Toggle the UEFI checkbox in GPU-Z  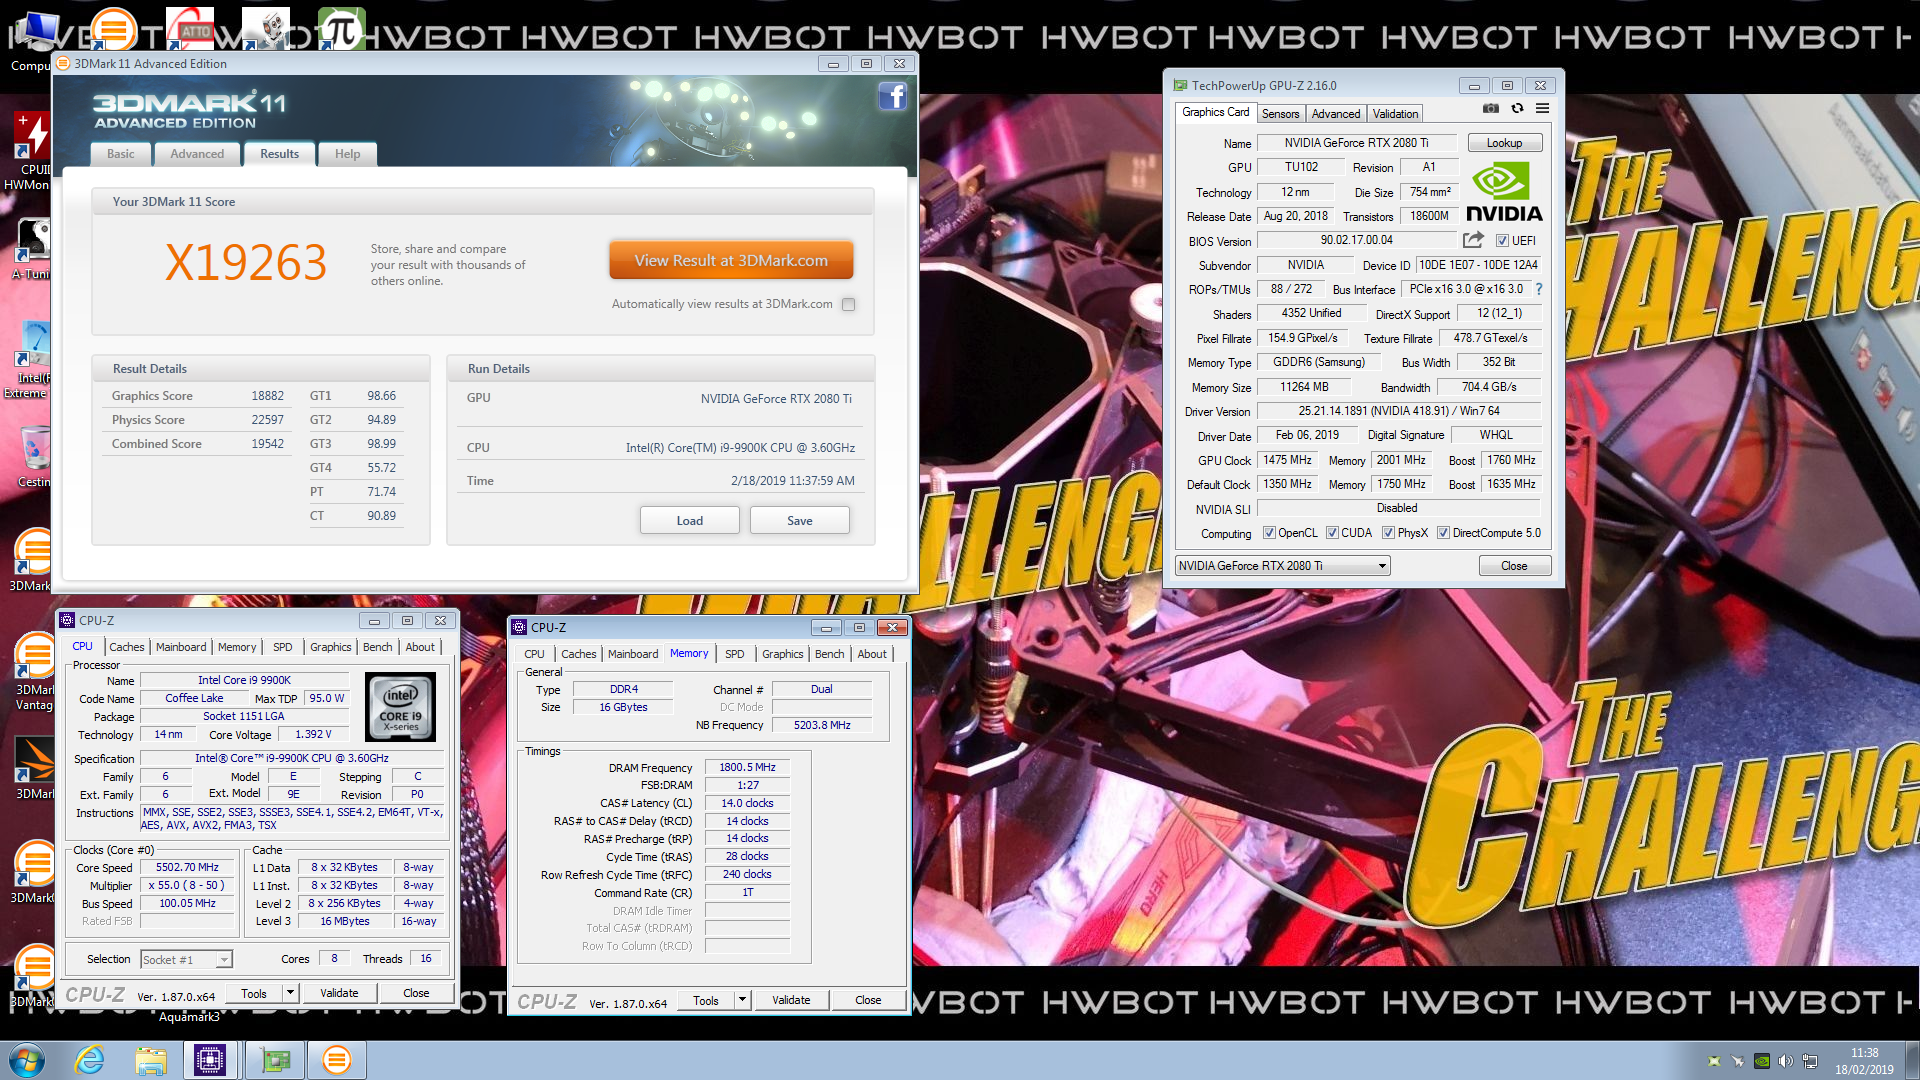1502,241
